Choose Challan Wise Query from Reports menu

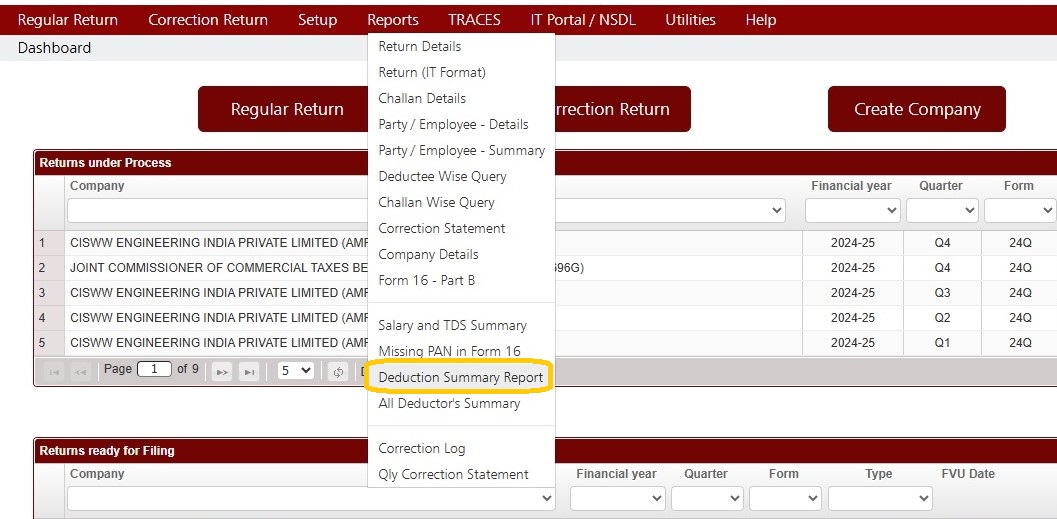(436, 202)
